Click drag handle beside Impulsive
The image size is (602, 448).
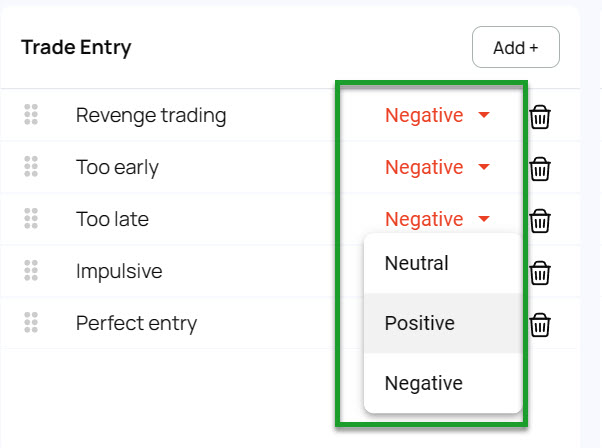coord(31,271)
